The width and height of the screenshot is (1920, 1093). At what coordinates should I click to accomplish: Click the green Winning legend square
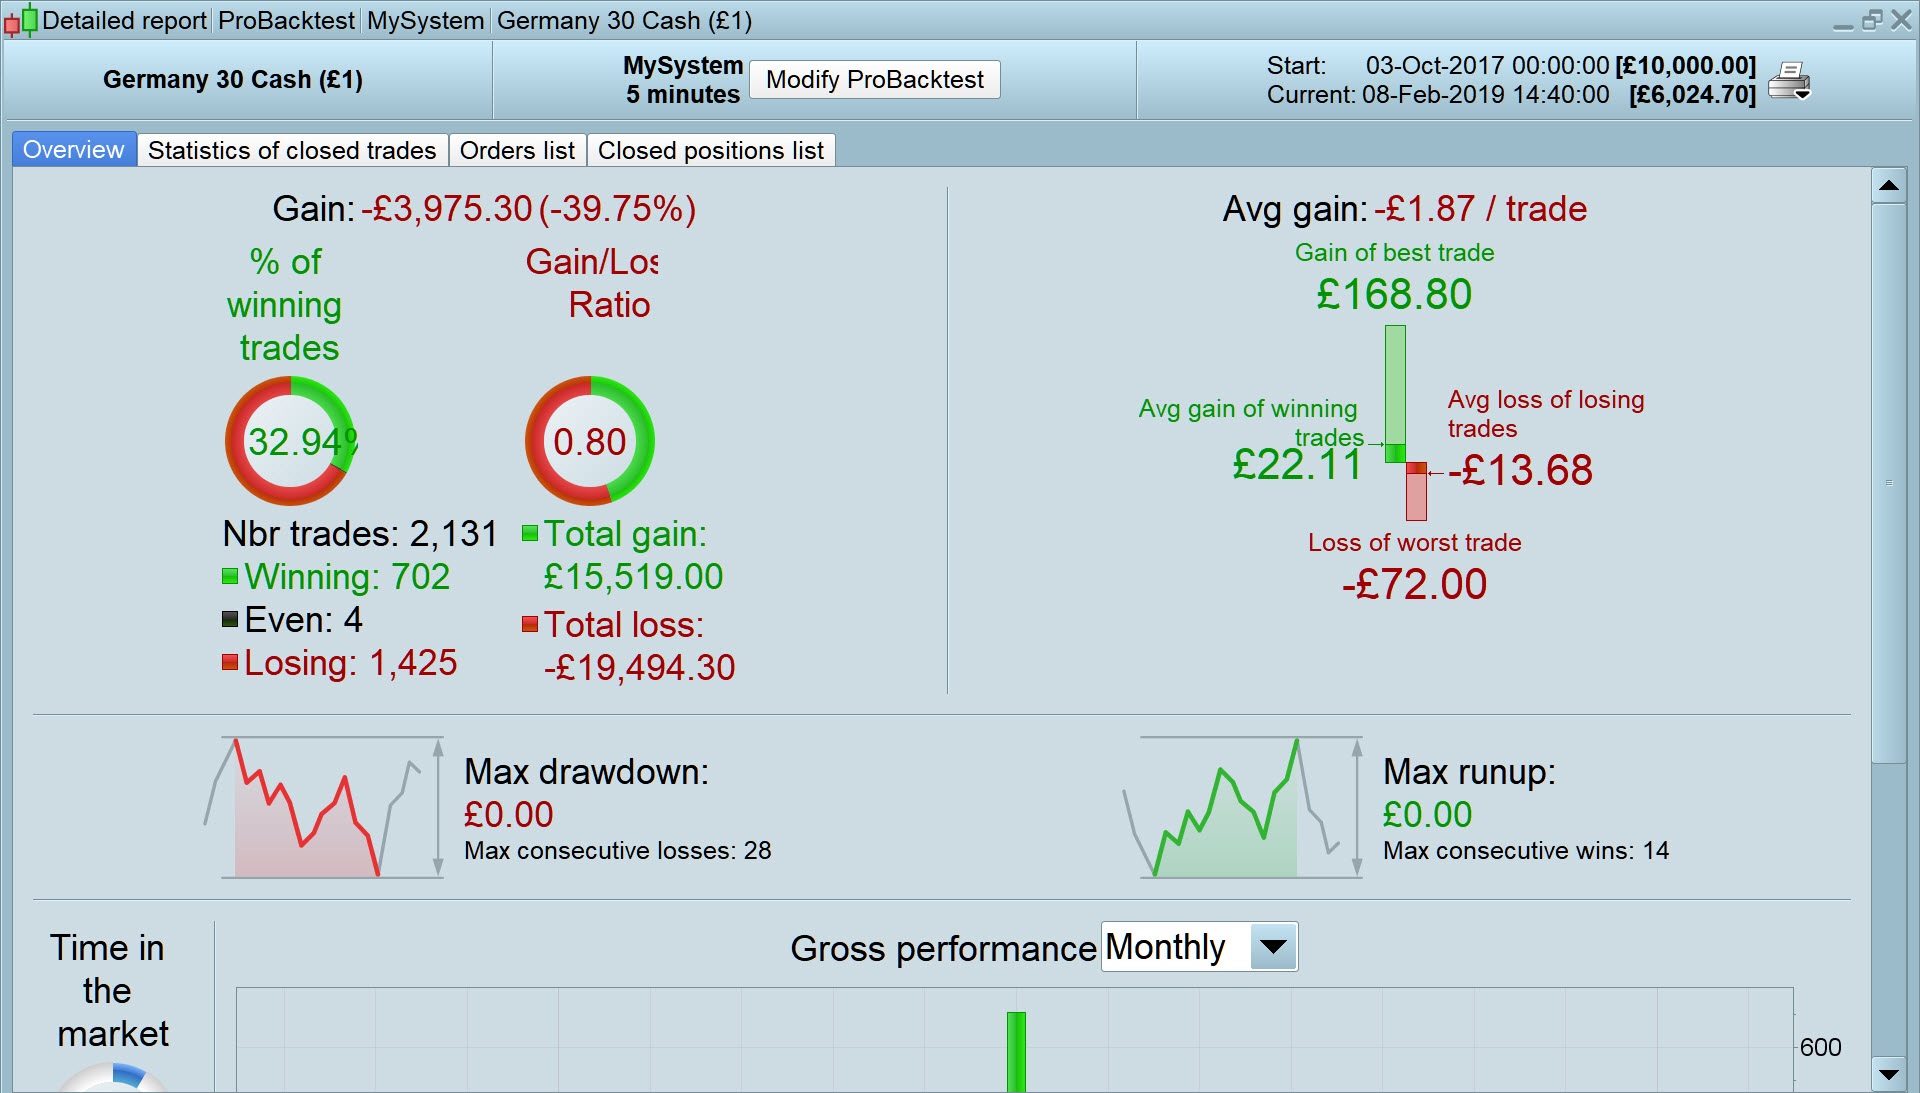coord(230,576)
